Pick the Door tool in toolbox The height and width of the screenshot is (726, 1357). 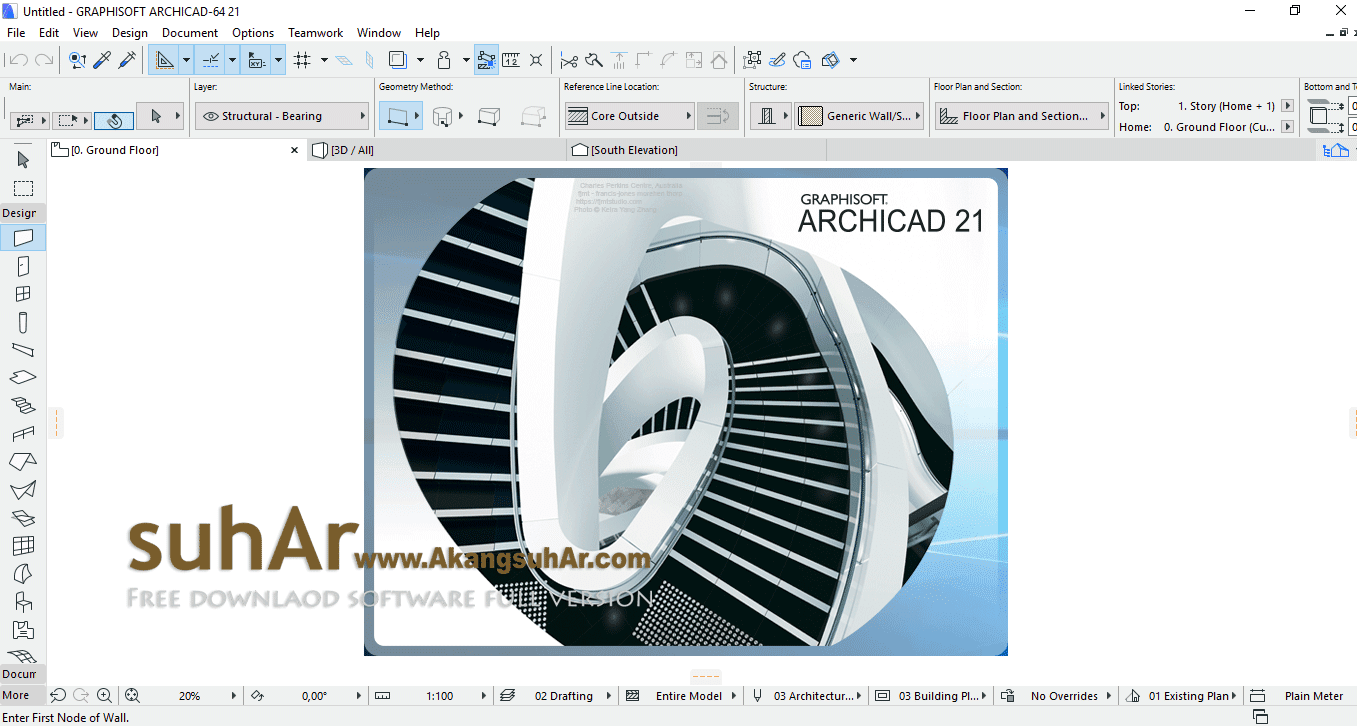pyautogui.click(x=23, y=266)
